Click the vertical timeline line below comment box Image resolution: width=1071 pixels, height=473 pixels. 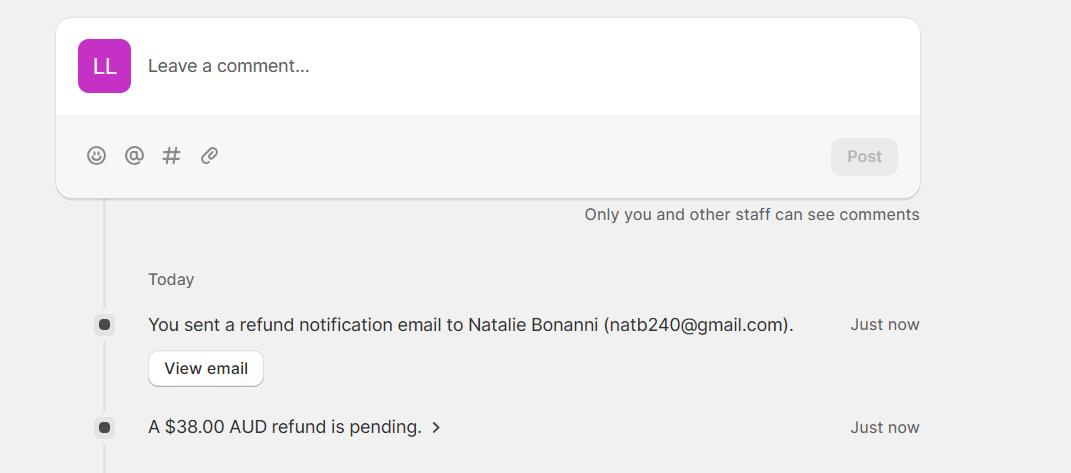tap(105, 253)
